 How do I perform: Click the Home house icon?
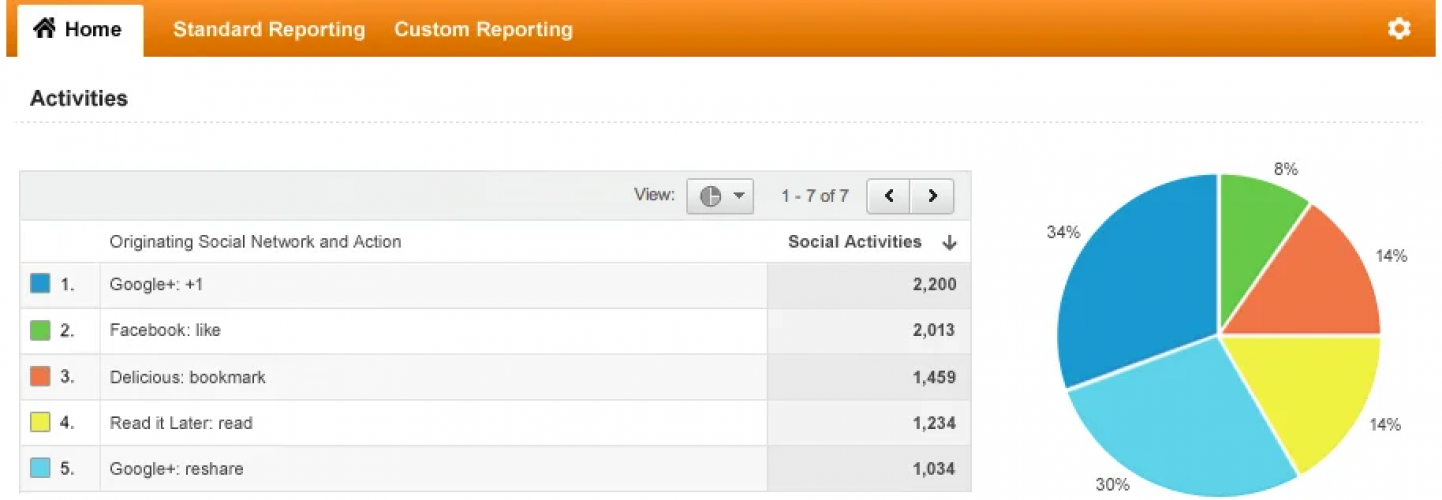point(44,29)
